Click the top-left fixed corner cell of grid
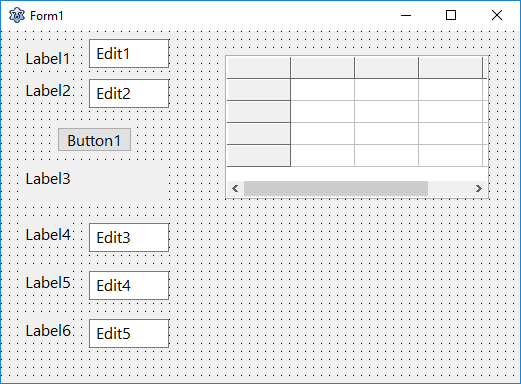The height and width of the screenshot is (384, 521). [258, 68]
